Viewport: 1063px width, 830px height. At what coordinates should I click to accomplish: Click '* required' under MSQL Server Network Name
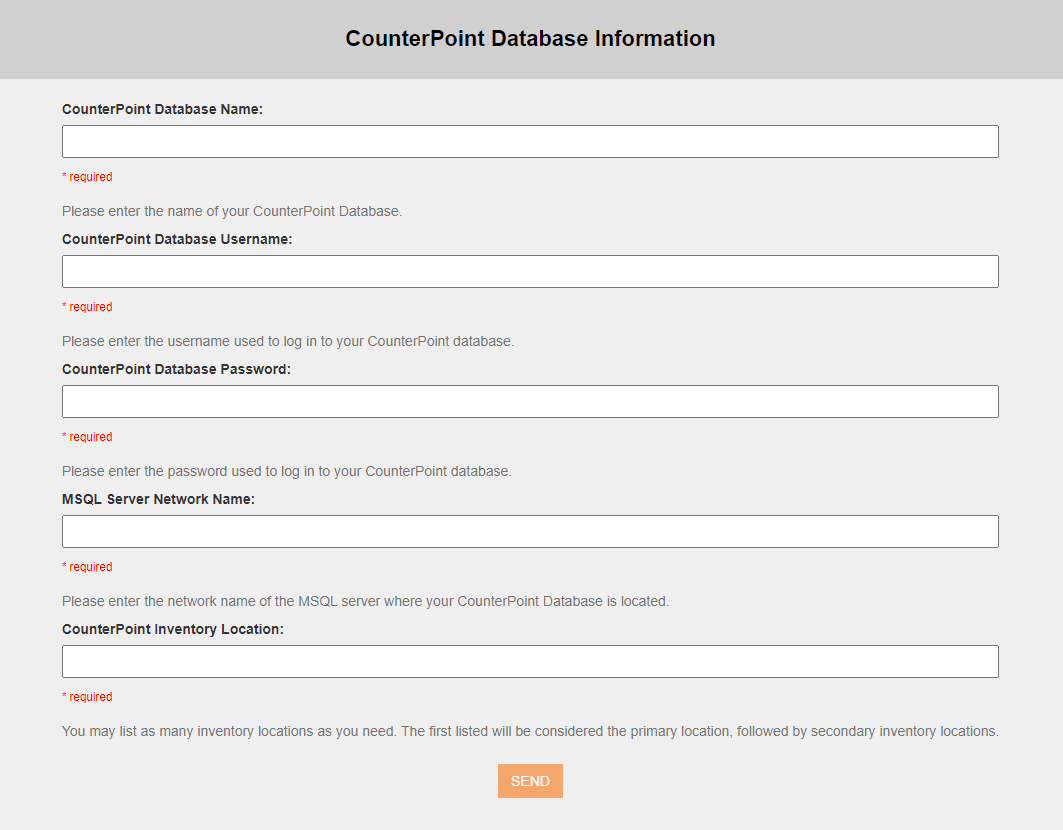87,567
